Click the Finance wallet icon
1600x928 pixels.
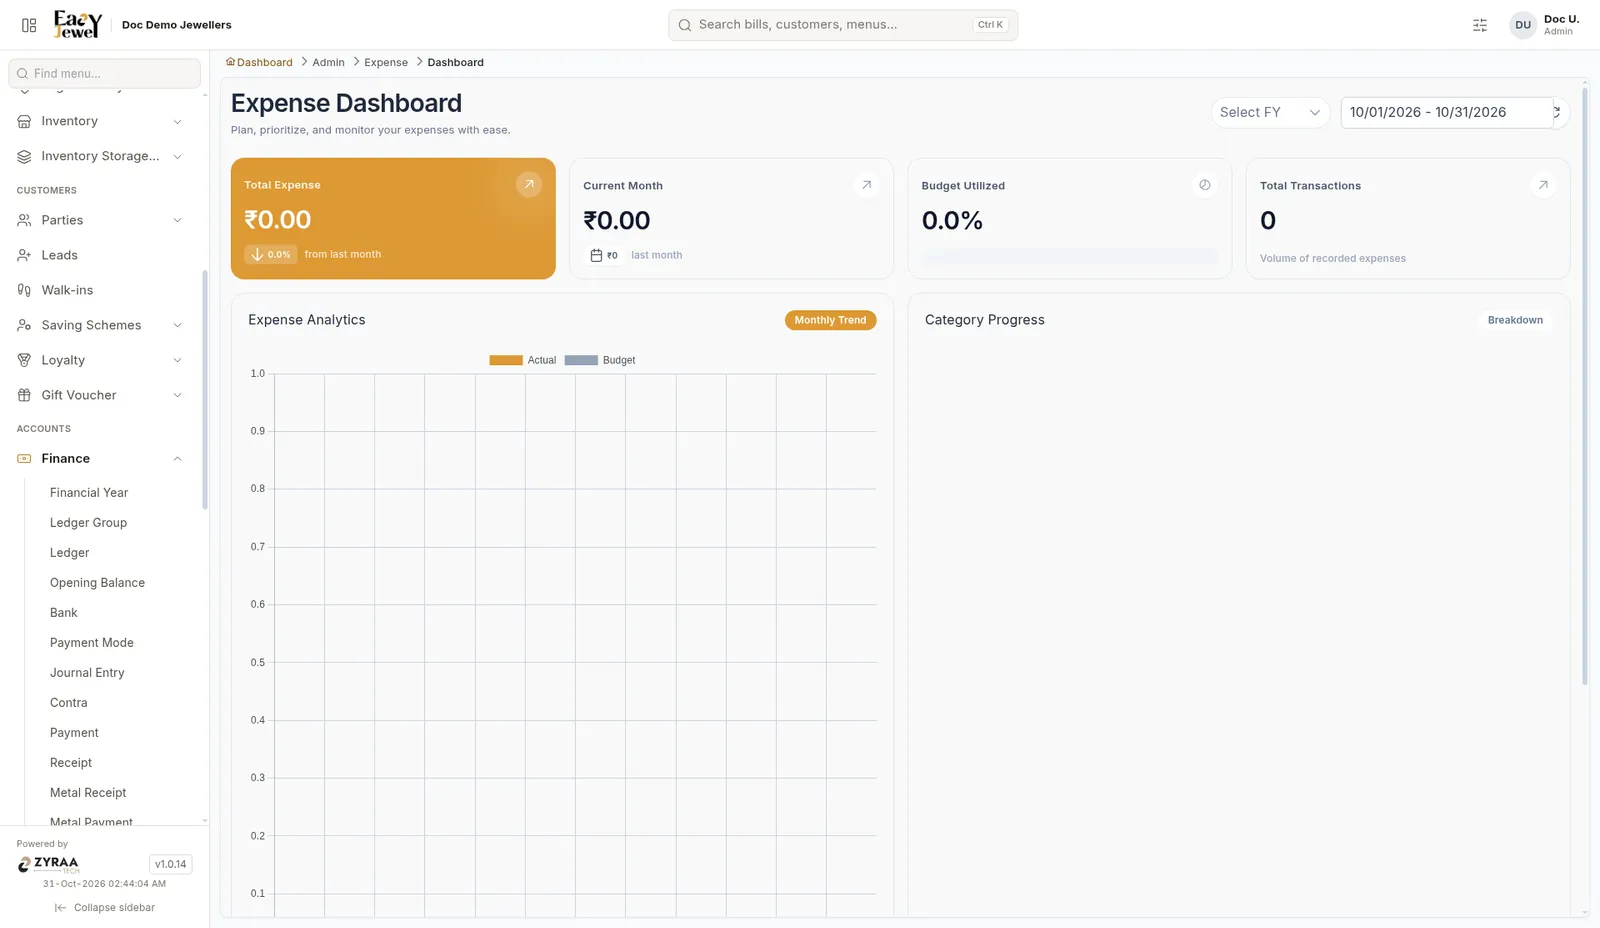tap(24, 458)
